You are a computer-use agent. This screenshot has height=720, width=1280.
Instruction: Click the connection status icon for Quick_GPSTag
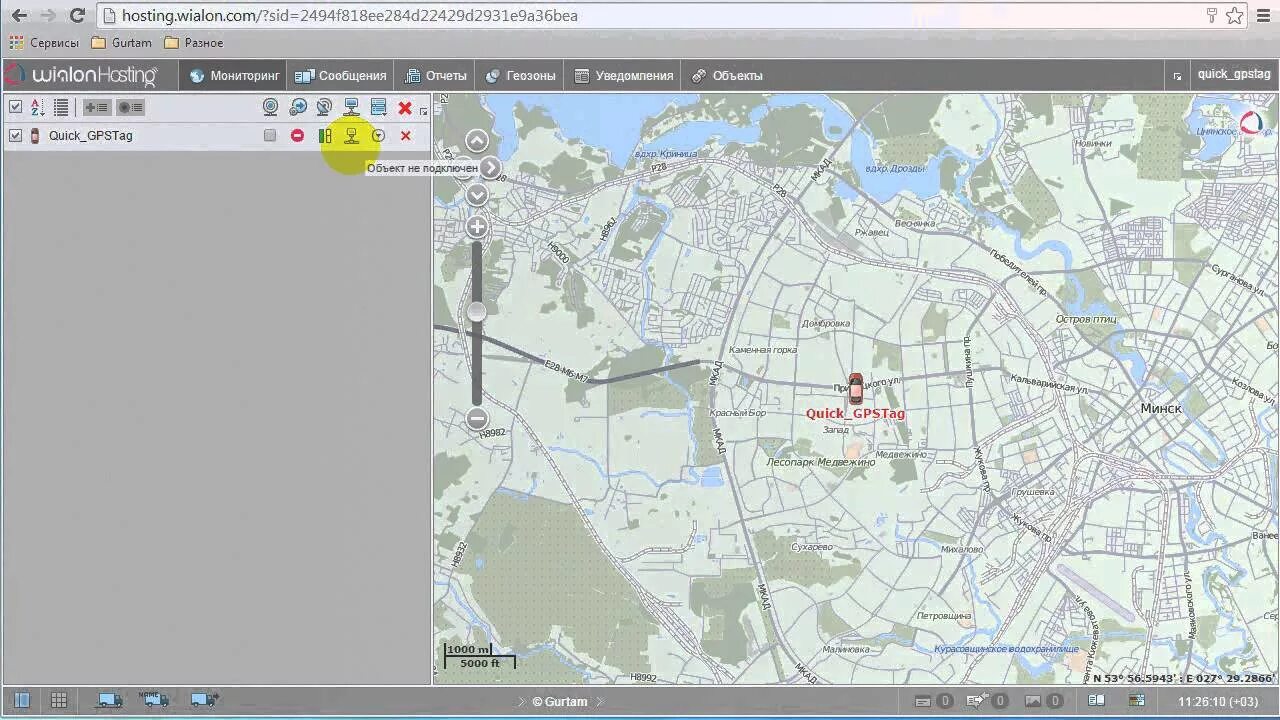351,135
